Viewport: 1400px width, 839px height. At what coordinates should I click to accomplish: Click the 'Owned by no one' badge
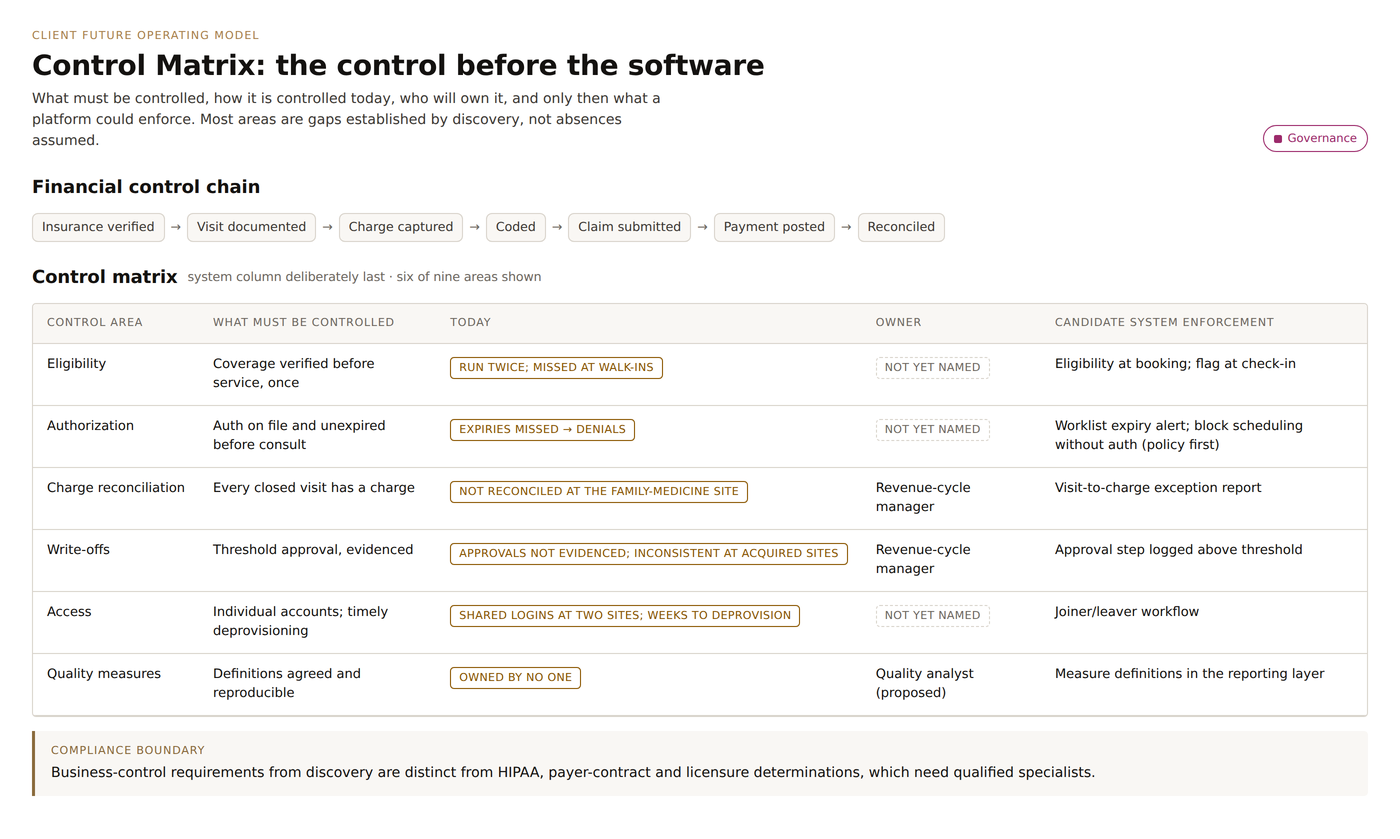point(515,678)
